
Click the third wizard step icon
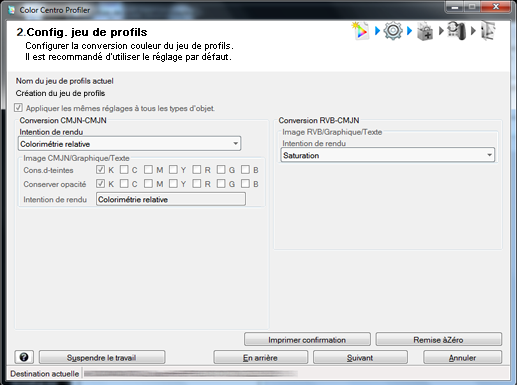click(x=425, y=31)
